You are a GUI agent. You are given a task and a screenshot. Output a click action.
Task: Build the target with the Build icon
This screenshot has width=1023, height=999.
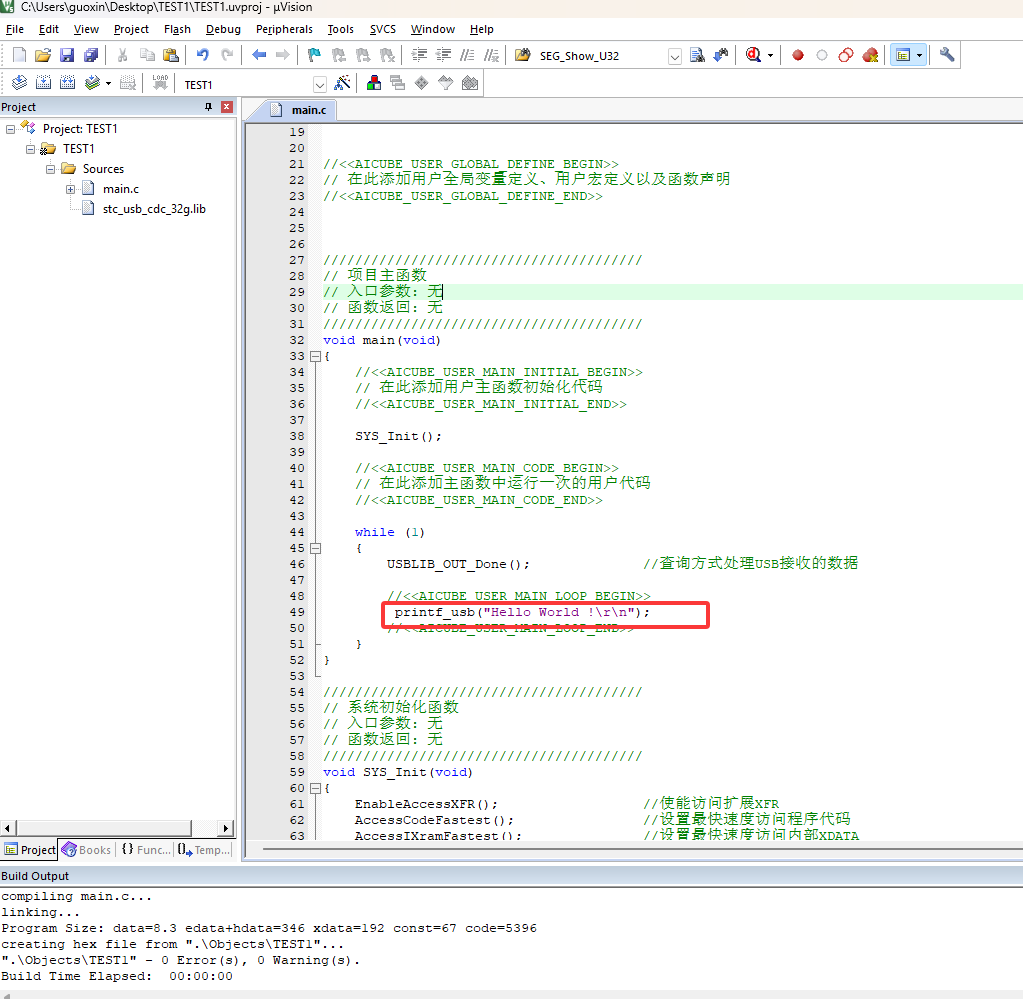click(43, 83)
